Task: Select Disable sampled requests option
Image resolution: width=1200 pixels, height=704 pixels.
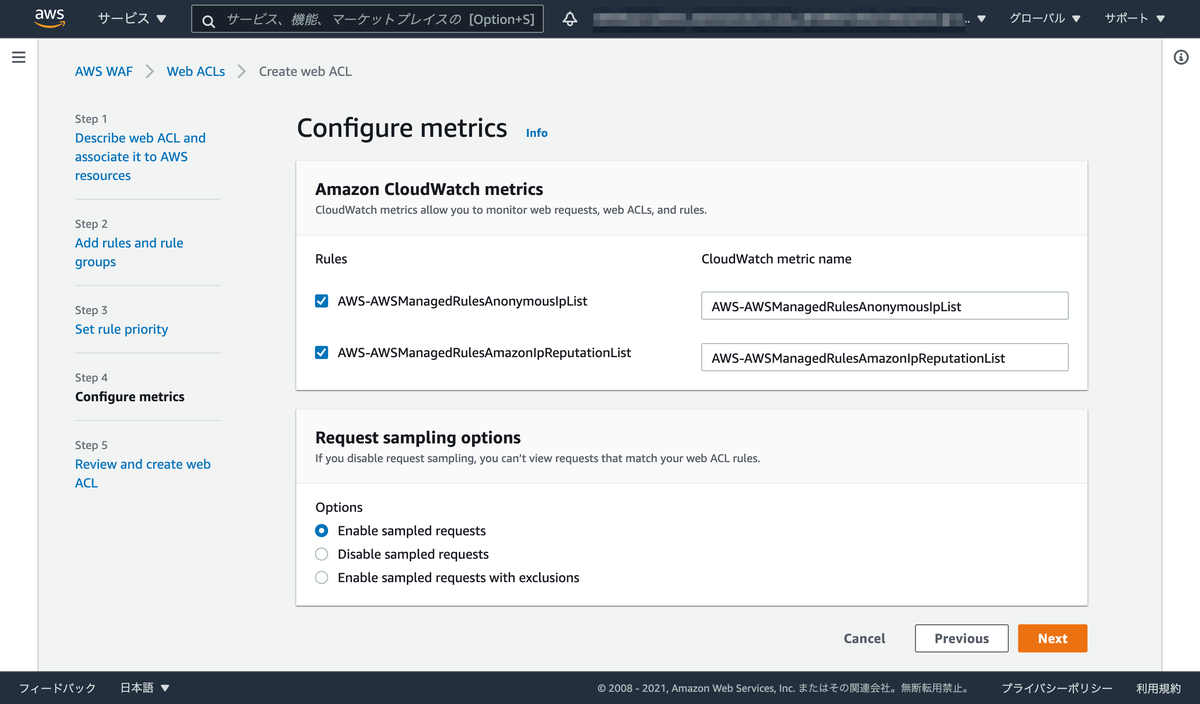Action: (x=322, y=554)
